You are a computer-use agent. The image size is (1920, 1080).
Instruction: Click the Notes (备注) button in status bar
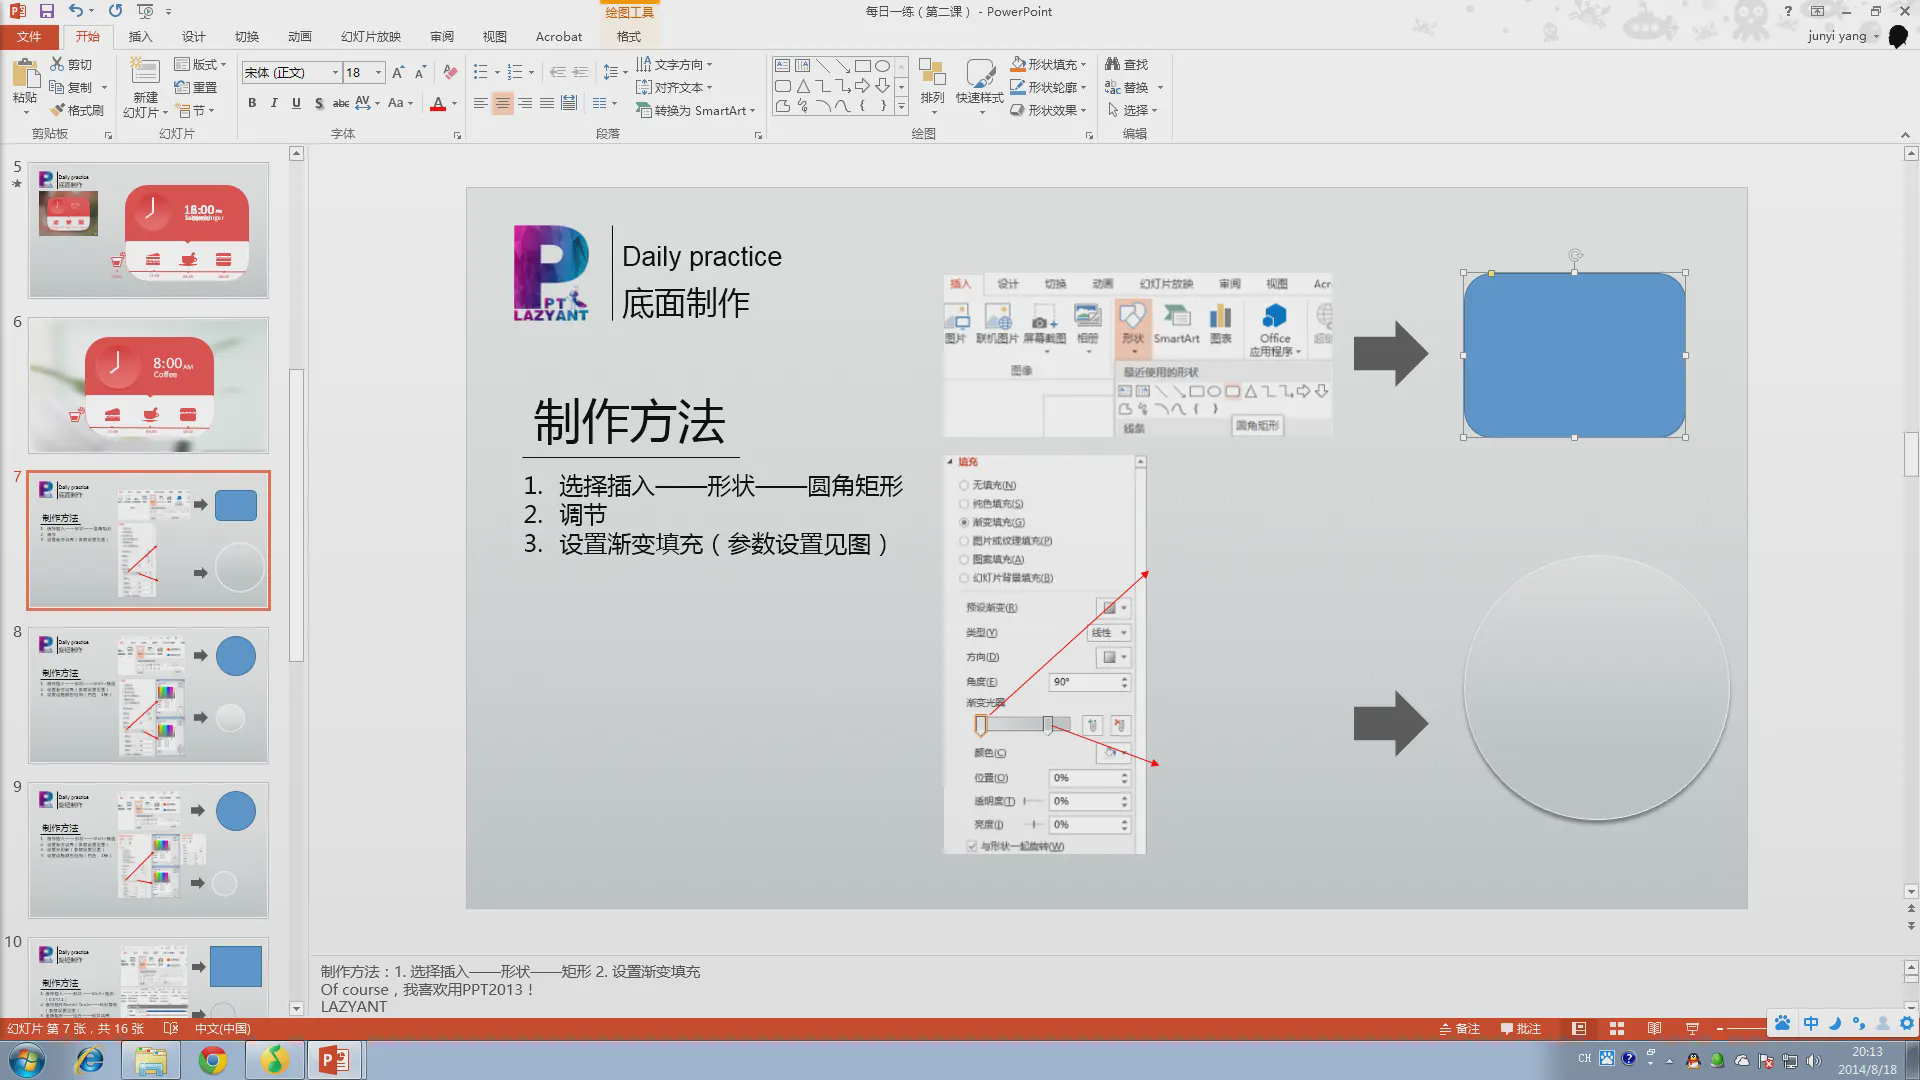pyautogui.click(x=1459, y=1028)
